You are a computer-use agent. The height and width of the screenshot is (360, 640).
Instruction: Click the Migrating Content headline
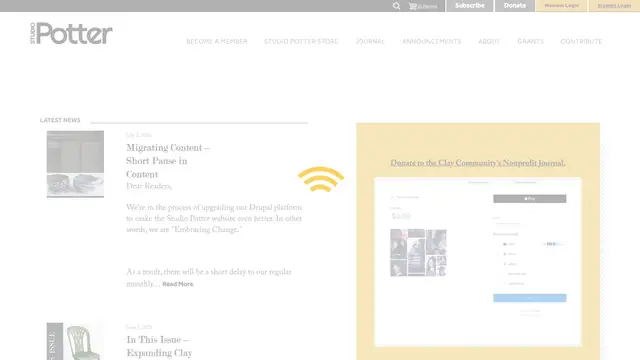tap(168, 161)
